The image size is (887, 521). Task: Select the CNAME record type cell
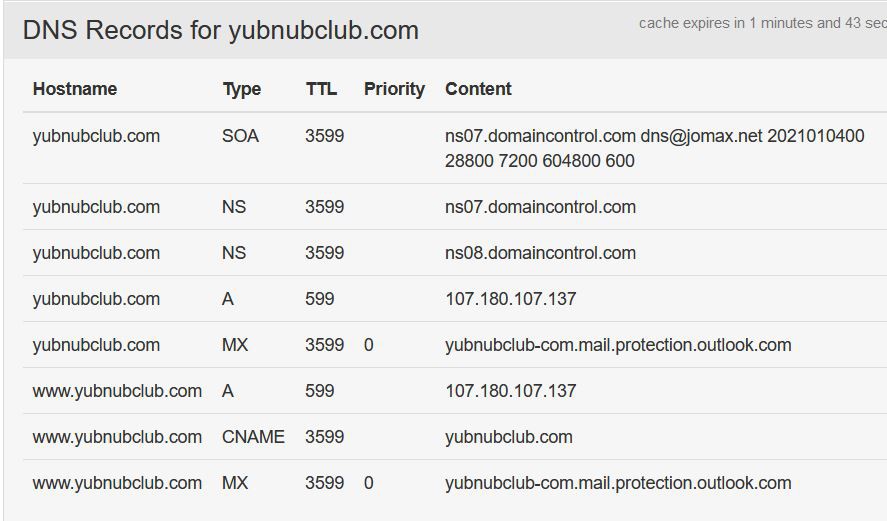click(x=253, y=437)
